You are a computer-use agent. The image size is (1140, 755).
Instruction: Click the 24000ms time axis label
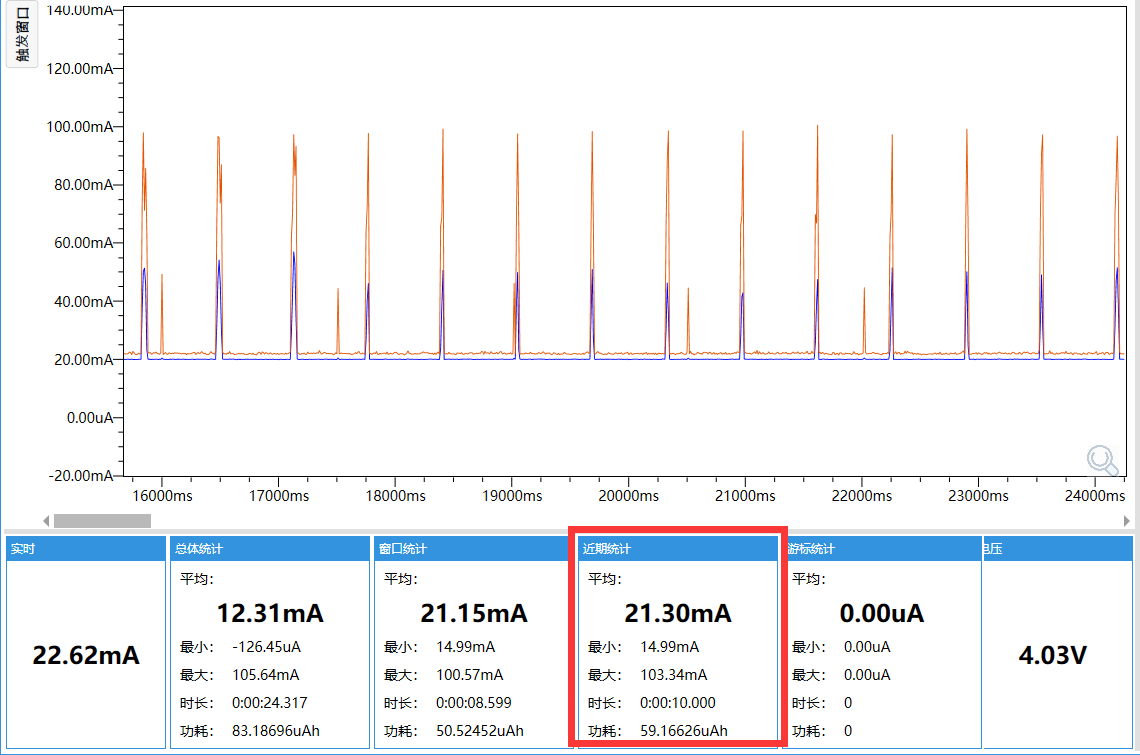(x=1095, y=496)
